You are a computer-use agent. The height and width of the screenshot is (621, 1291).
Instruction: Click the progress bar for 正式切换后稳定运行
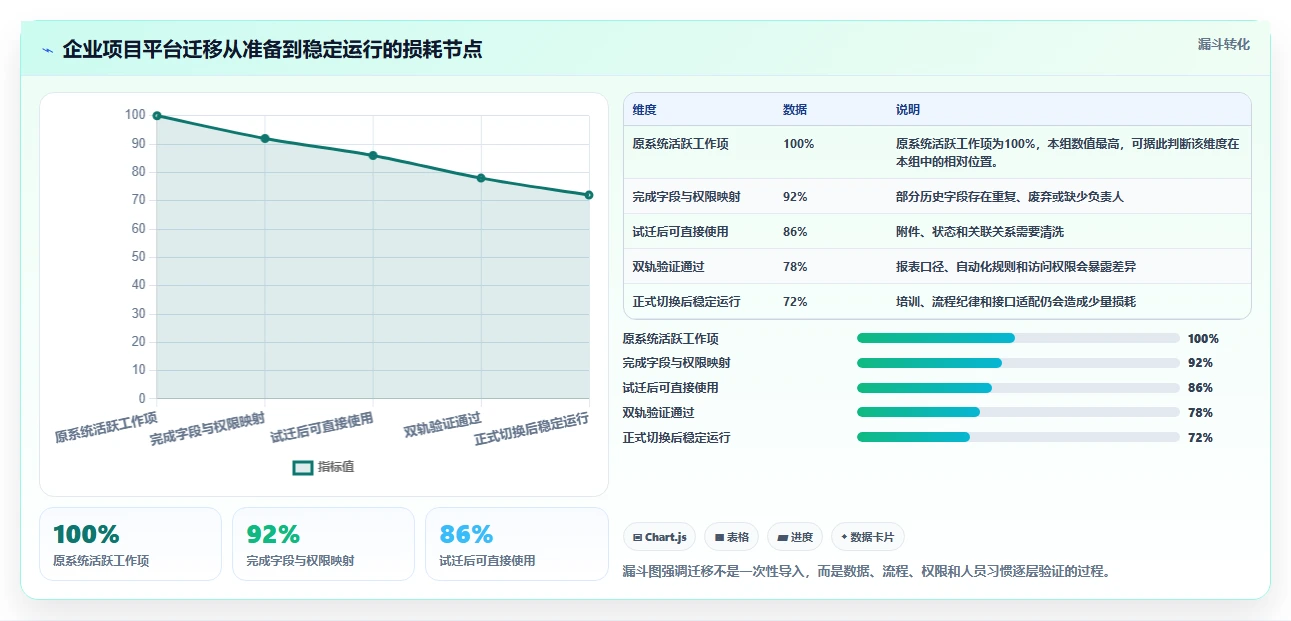point(1018,437)
